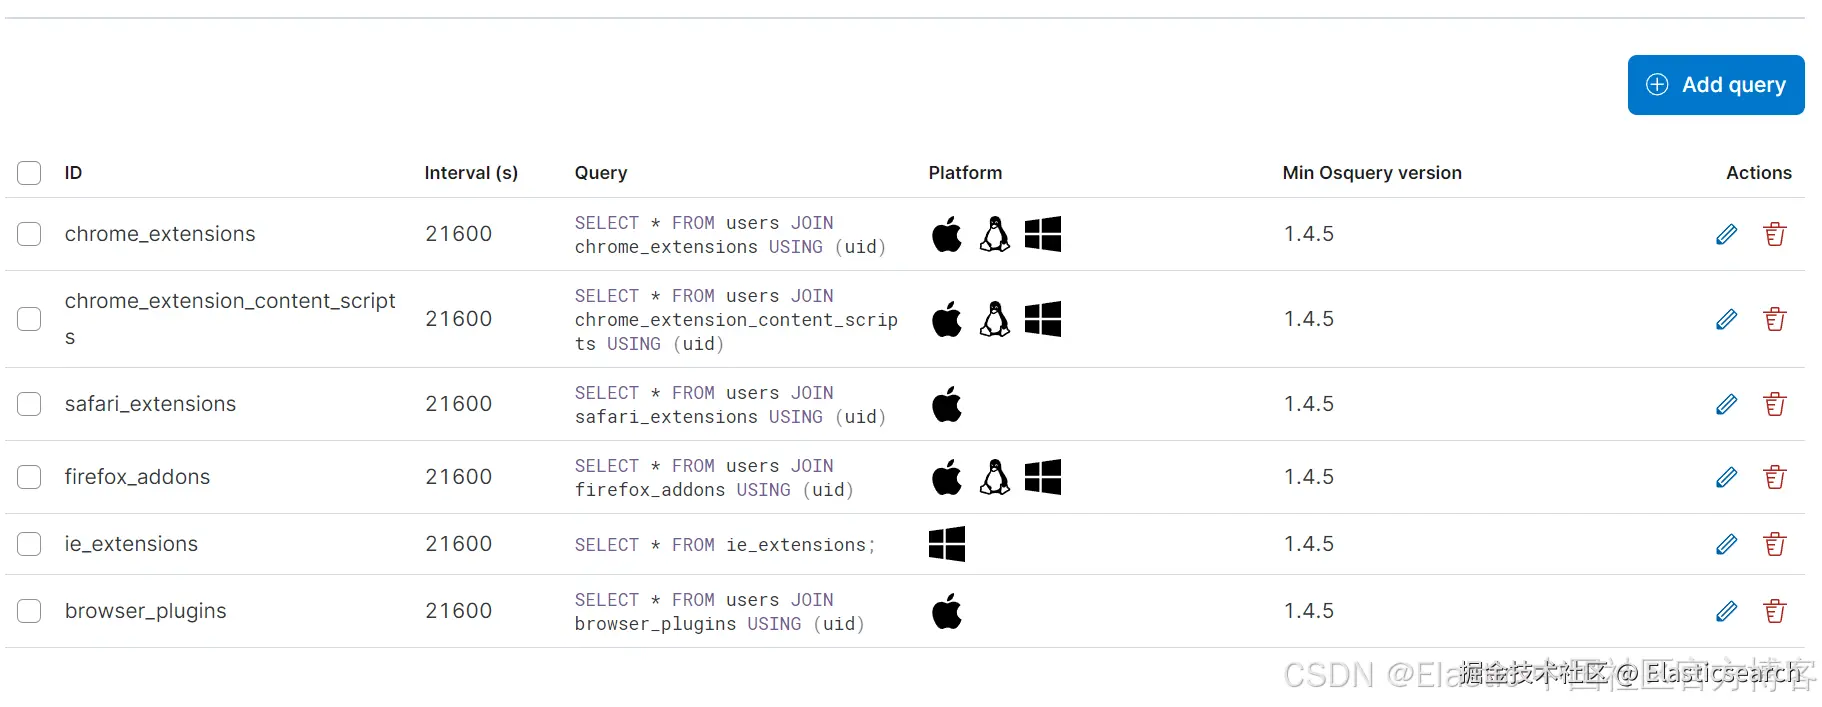Delete the firefox_addons query
The height and width of the screenshot is (707, 1822).
(1774, 477)
